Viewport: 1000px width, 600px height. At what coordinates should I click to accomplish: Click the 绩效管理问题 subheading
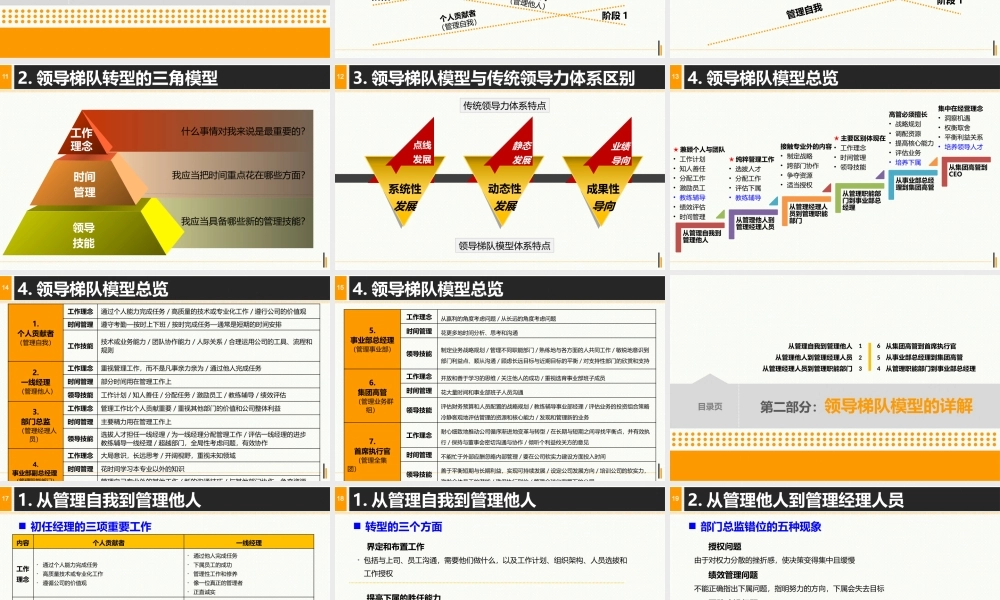733,574
